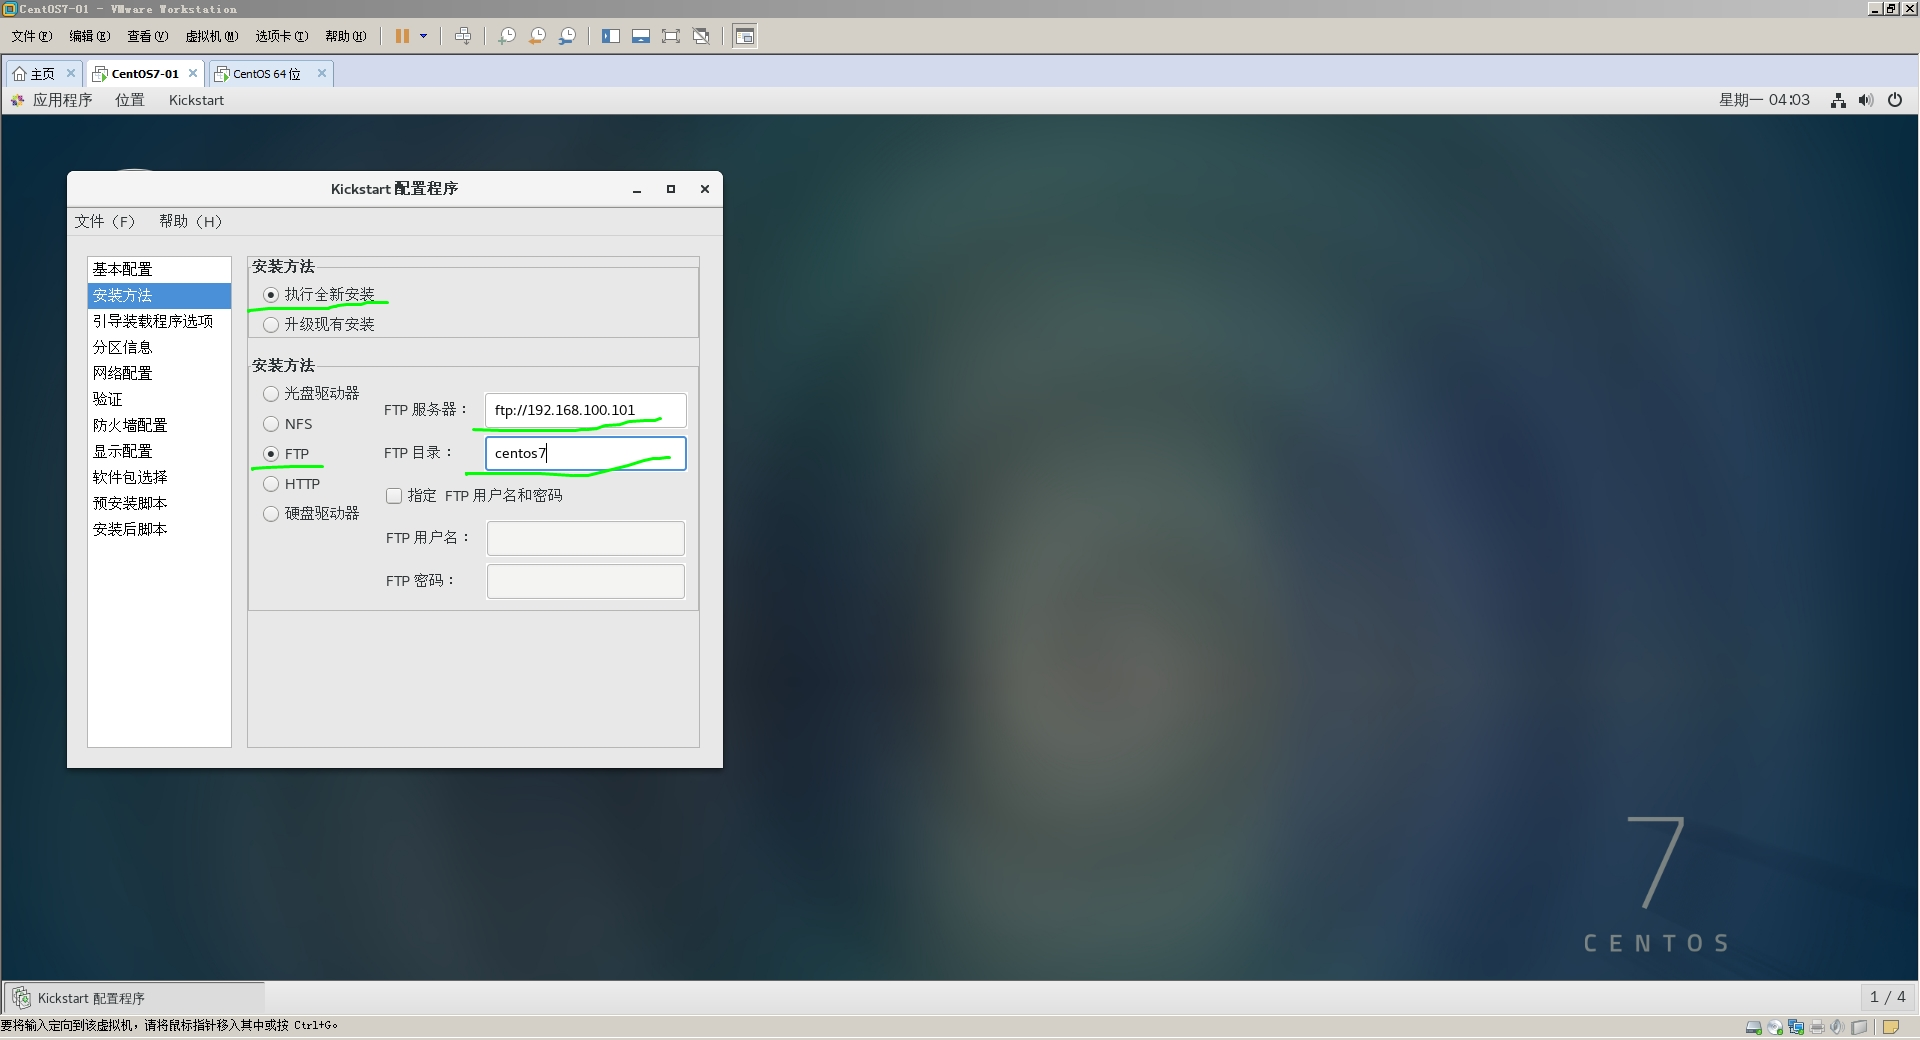Viewport: 1920px width, 1040px height.
Task: Click the FTP 目录 field containing centos7
Action: (586, 453)
